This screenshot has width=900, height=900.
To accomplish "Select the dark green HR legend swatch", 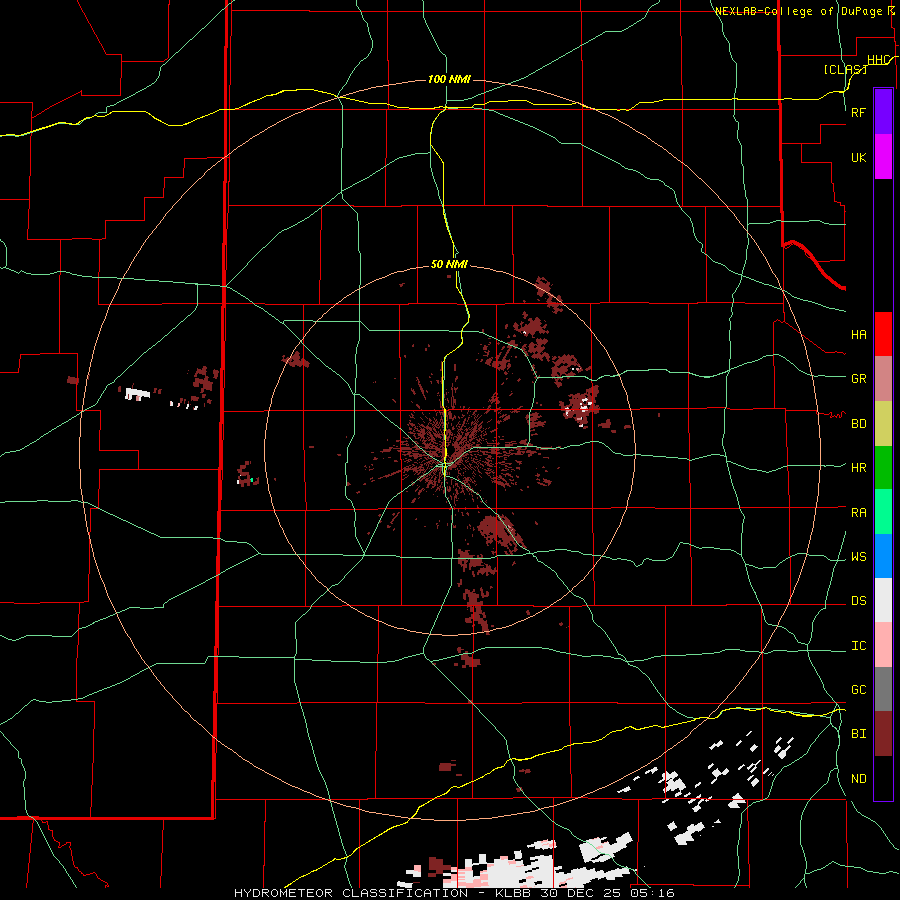I will coord(883,468).
